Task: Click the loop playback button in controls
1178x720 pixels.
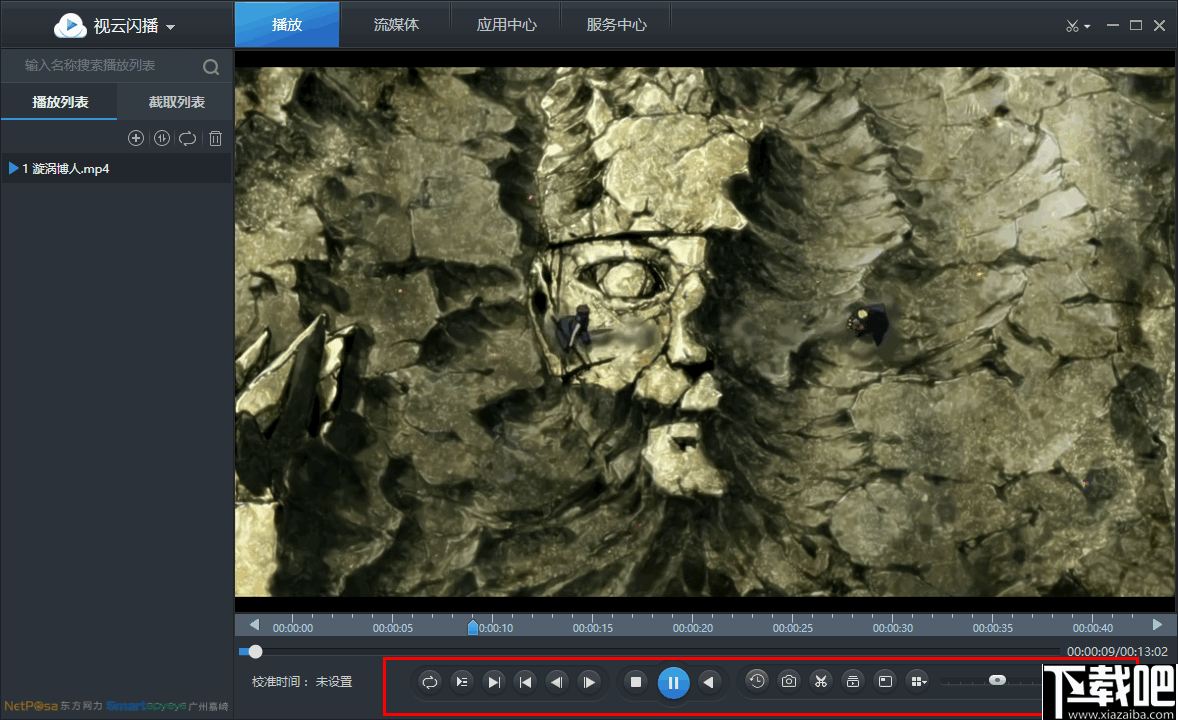Action: [x=430, y=682]
